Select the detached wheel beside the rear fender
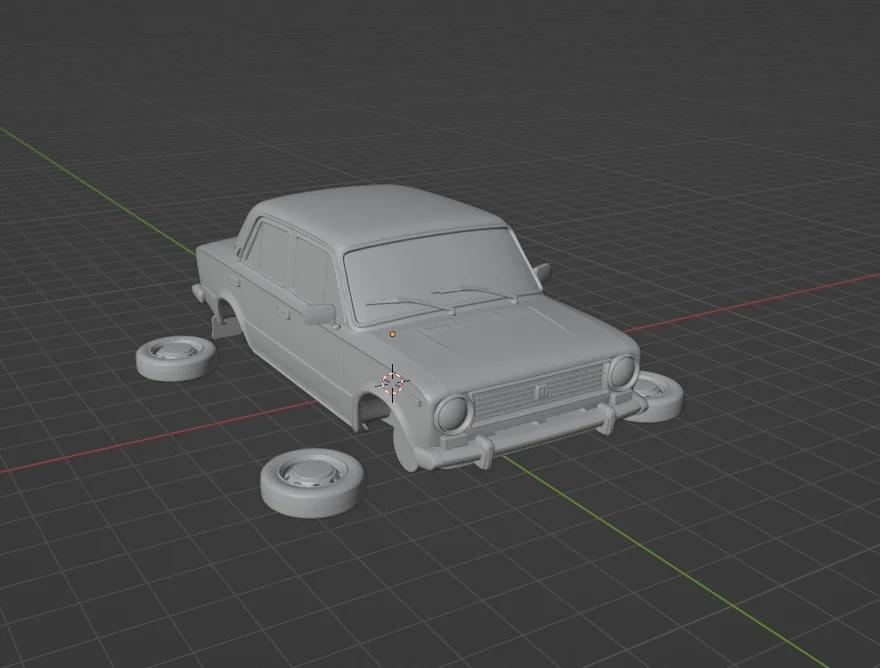 coord(176,358)
